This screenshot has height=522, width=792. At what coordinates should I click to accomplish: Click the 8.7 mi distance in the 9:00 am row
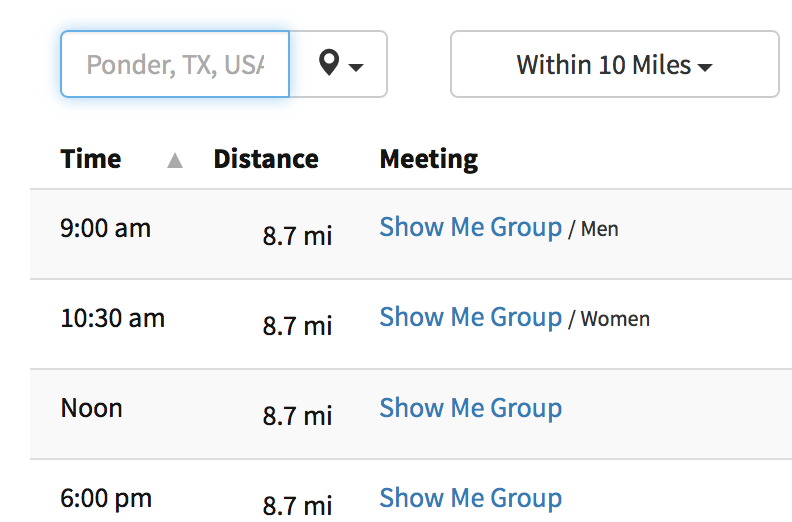(x=297, y=236)
